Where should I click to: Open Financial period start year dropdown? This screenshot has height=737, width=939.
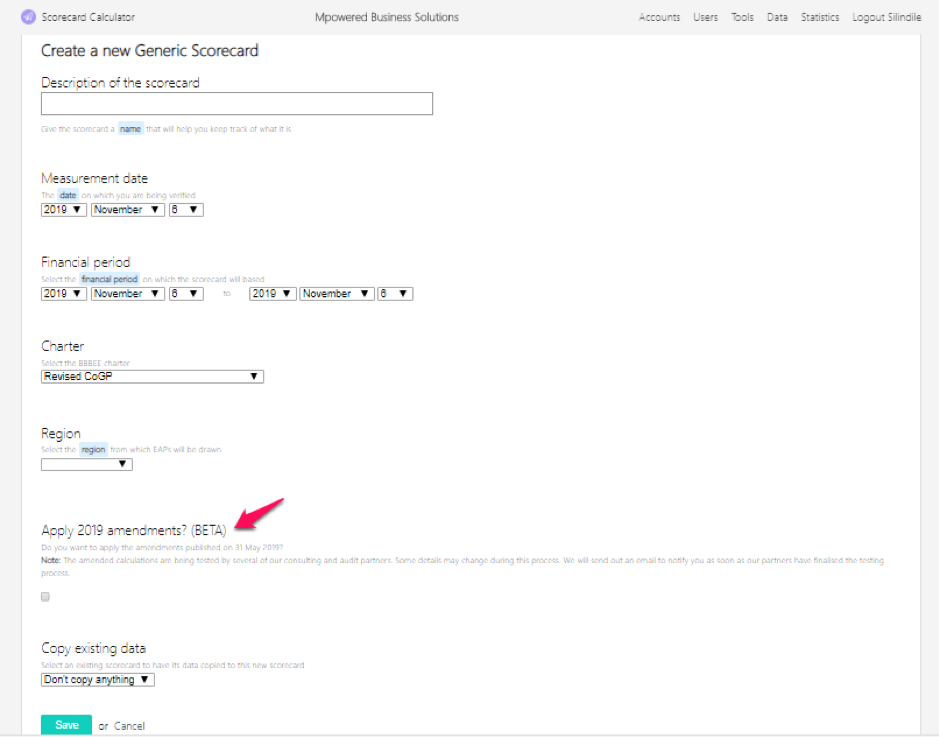point(63,293)
